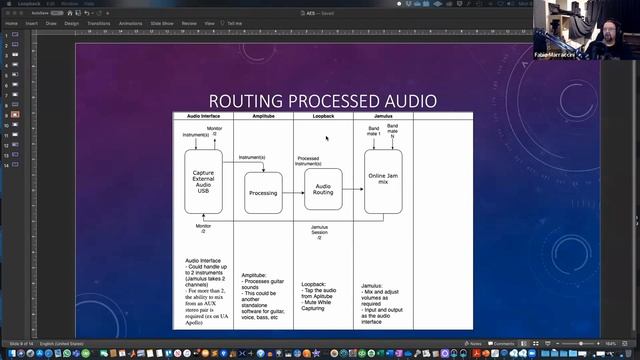Switch to the Draw tab
The height and width of the screenshot is (360, 640).
pyautogui.click(x=51, y=24)
